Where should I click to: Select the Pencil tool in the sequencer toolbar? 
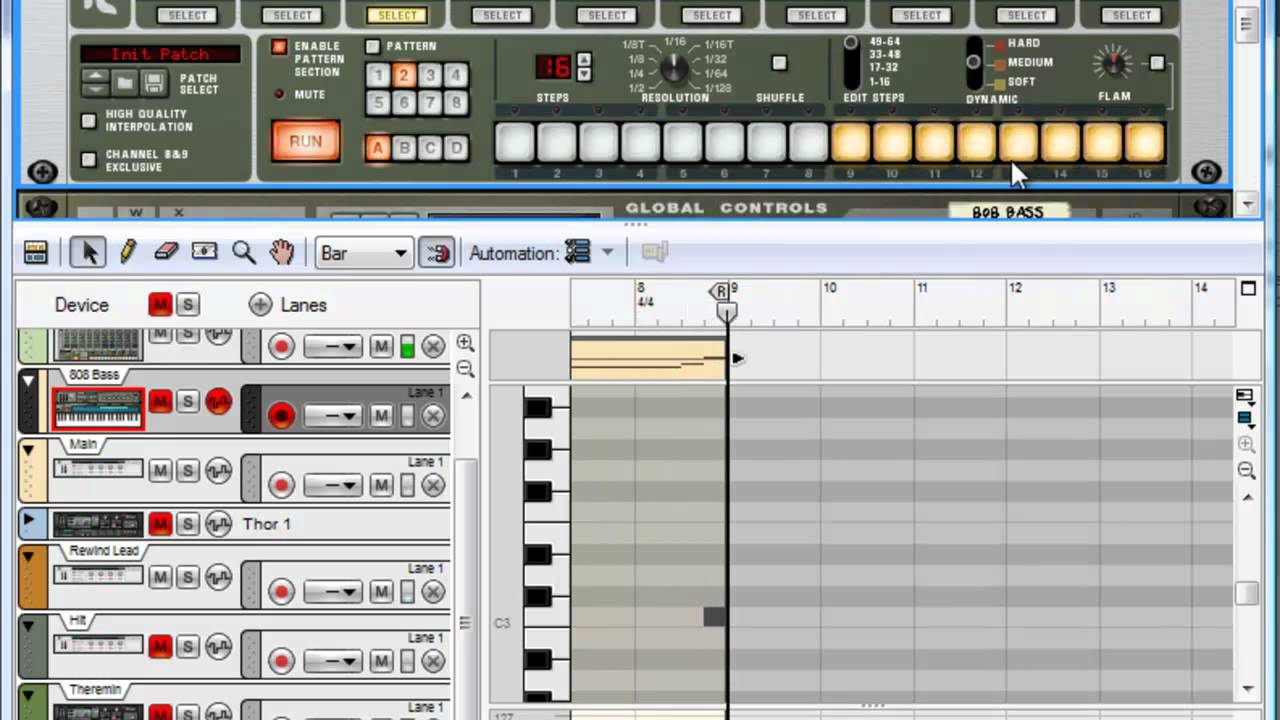pos(127,252)
